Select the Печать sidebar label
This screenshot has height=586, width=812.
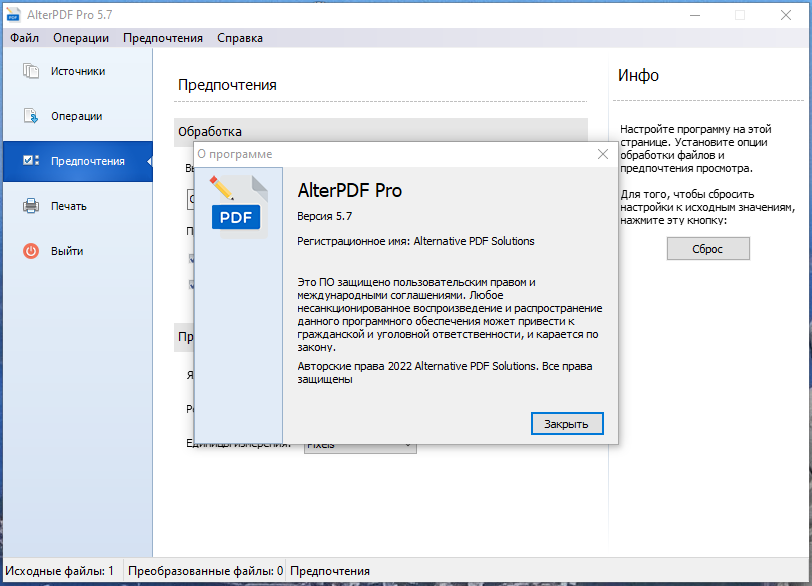pos(68,206)
